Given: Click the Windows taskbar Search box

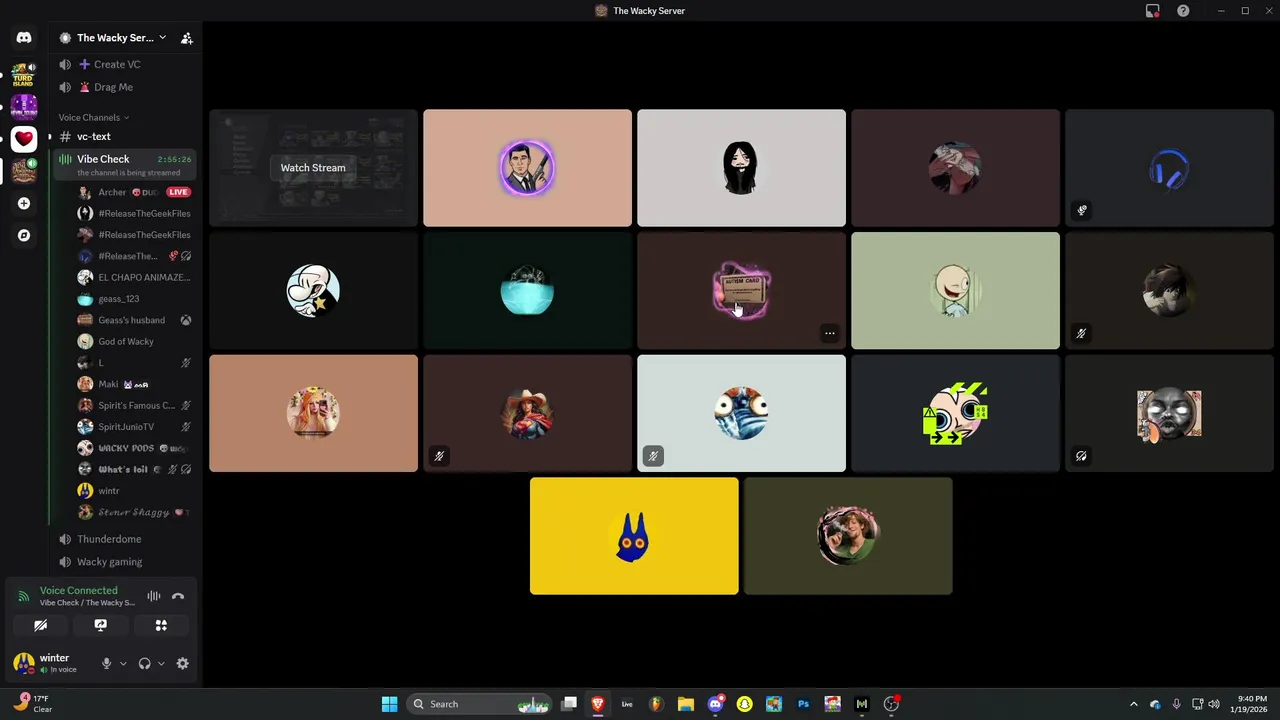Looking at the screenshot, I should click(x=481, y=704).
